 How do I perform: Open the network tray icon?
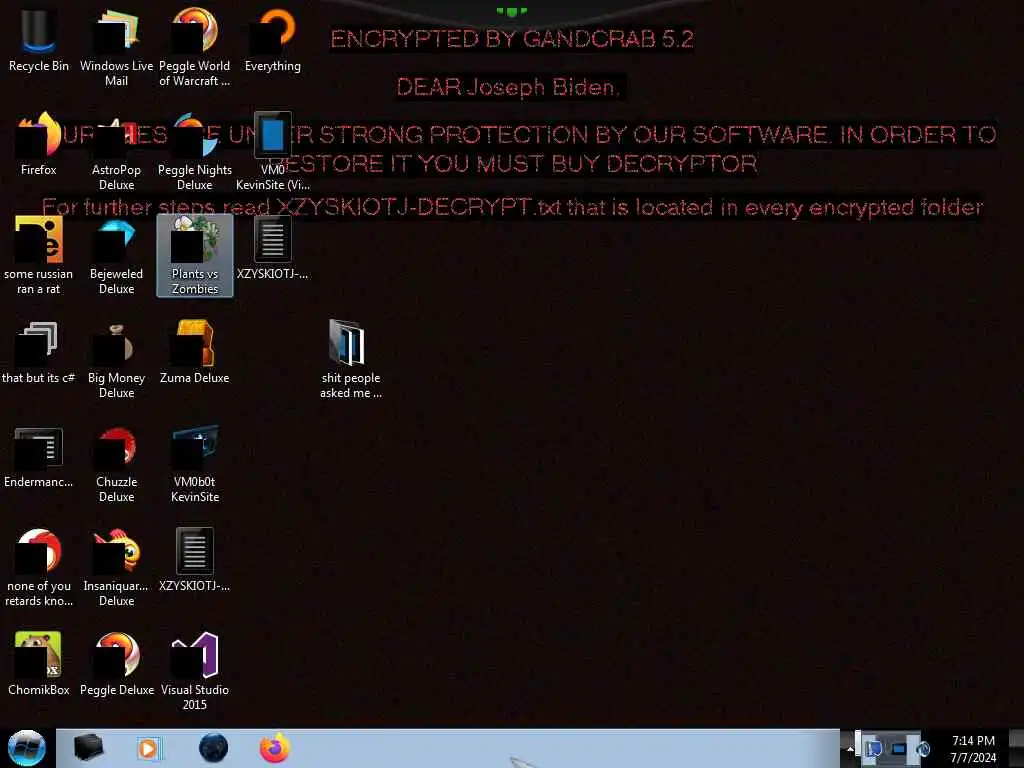click(899, 749)
